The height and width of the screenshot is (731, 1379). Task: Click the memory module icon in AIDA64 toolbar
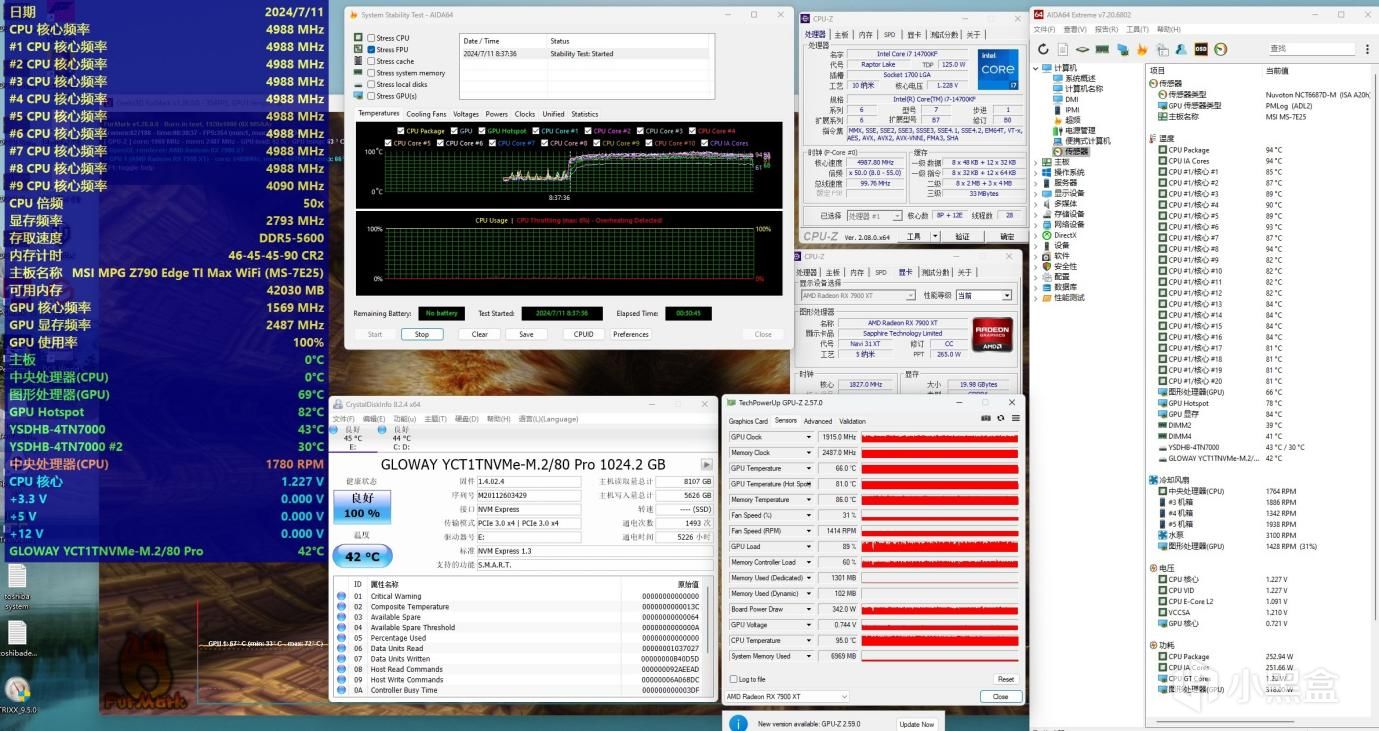(1102, 49)
